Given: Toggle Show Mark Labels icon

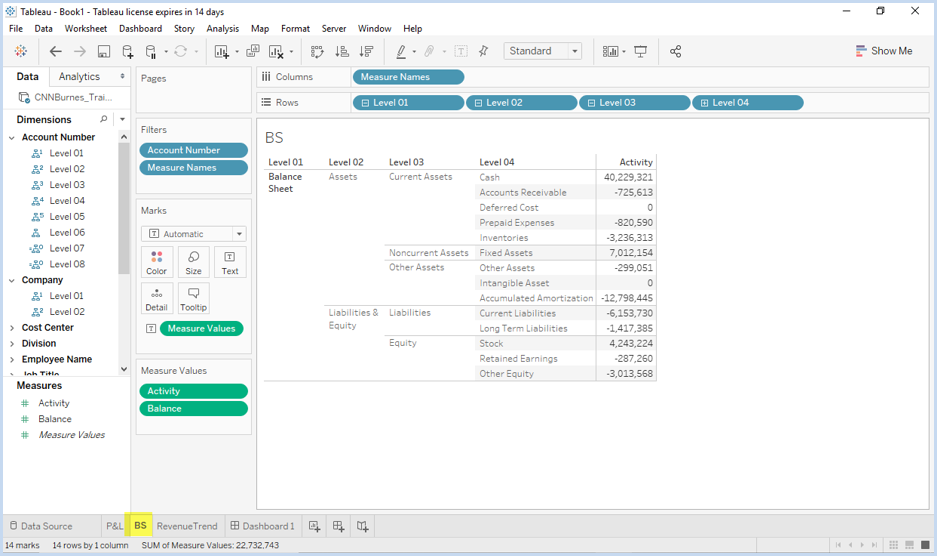Looking at the screenshot, I should 461,51.
